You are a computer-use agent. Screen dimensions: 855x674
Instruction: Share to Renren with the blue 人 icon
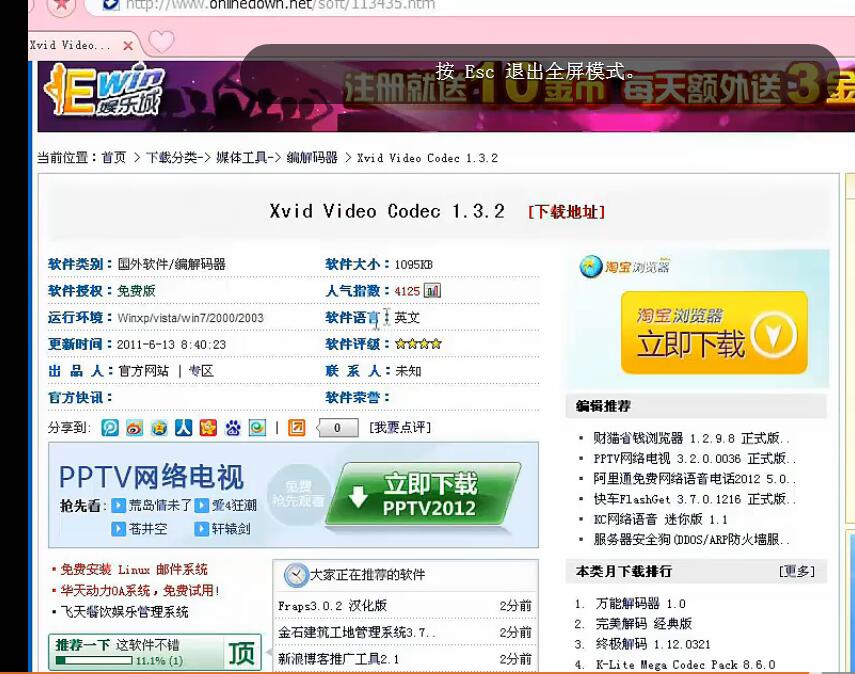[184, 428]
